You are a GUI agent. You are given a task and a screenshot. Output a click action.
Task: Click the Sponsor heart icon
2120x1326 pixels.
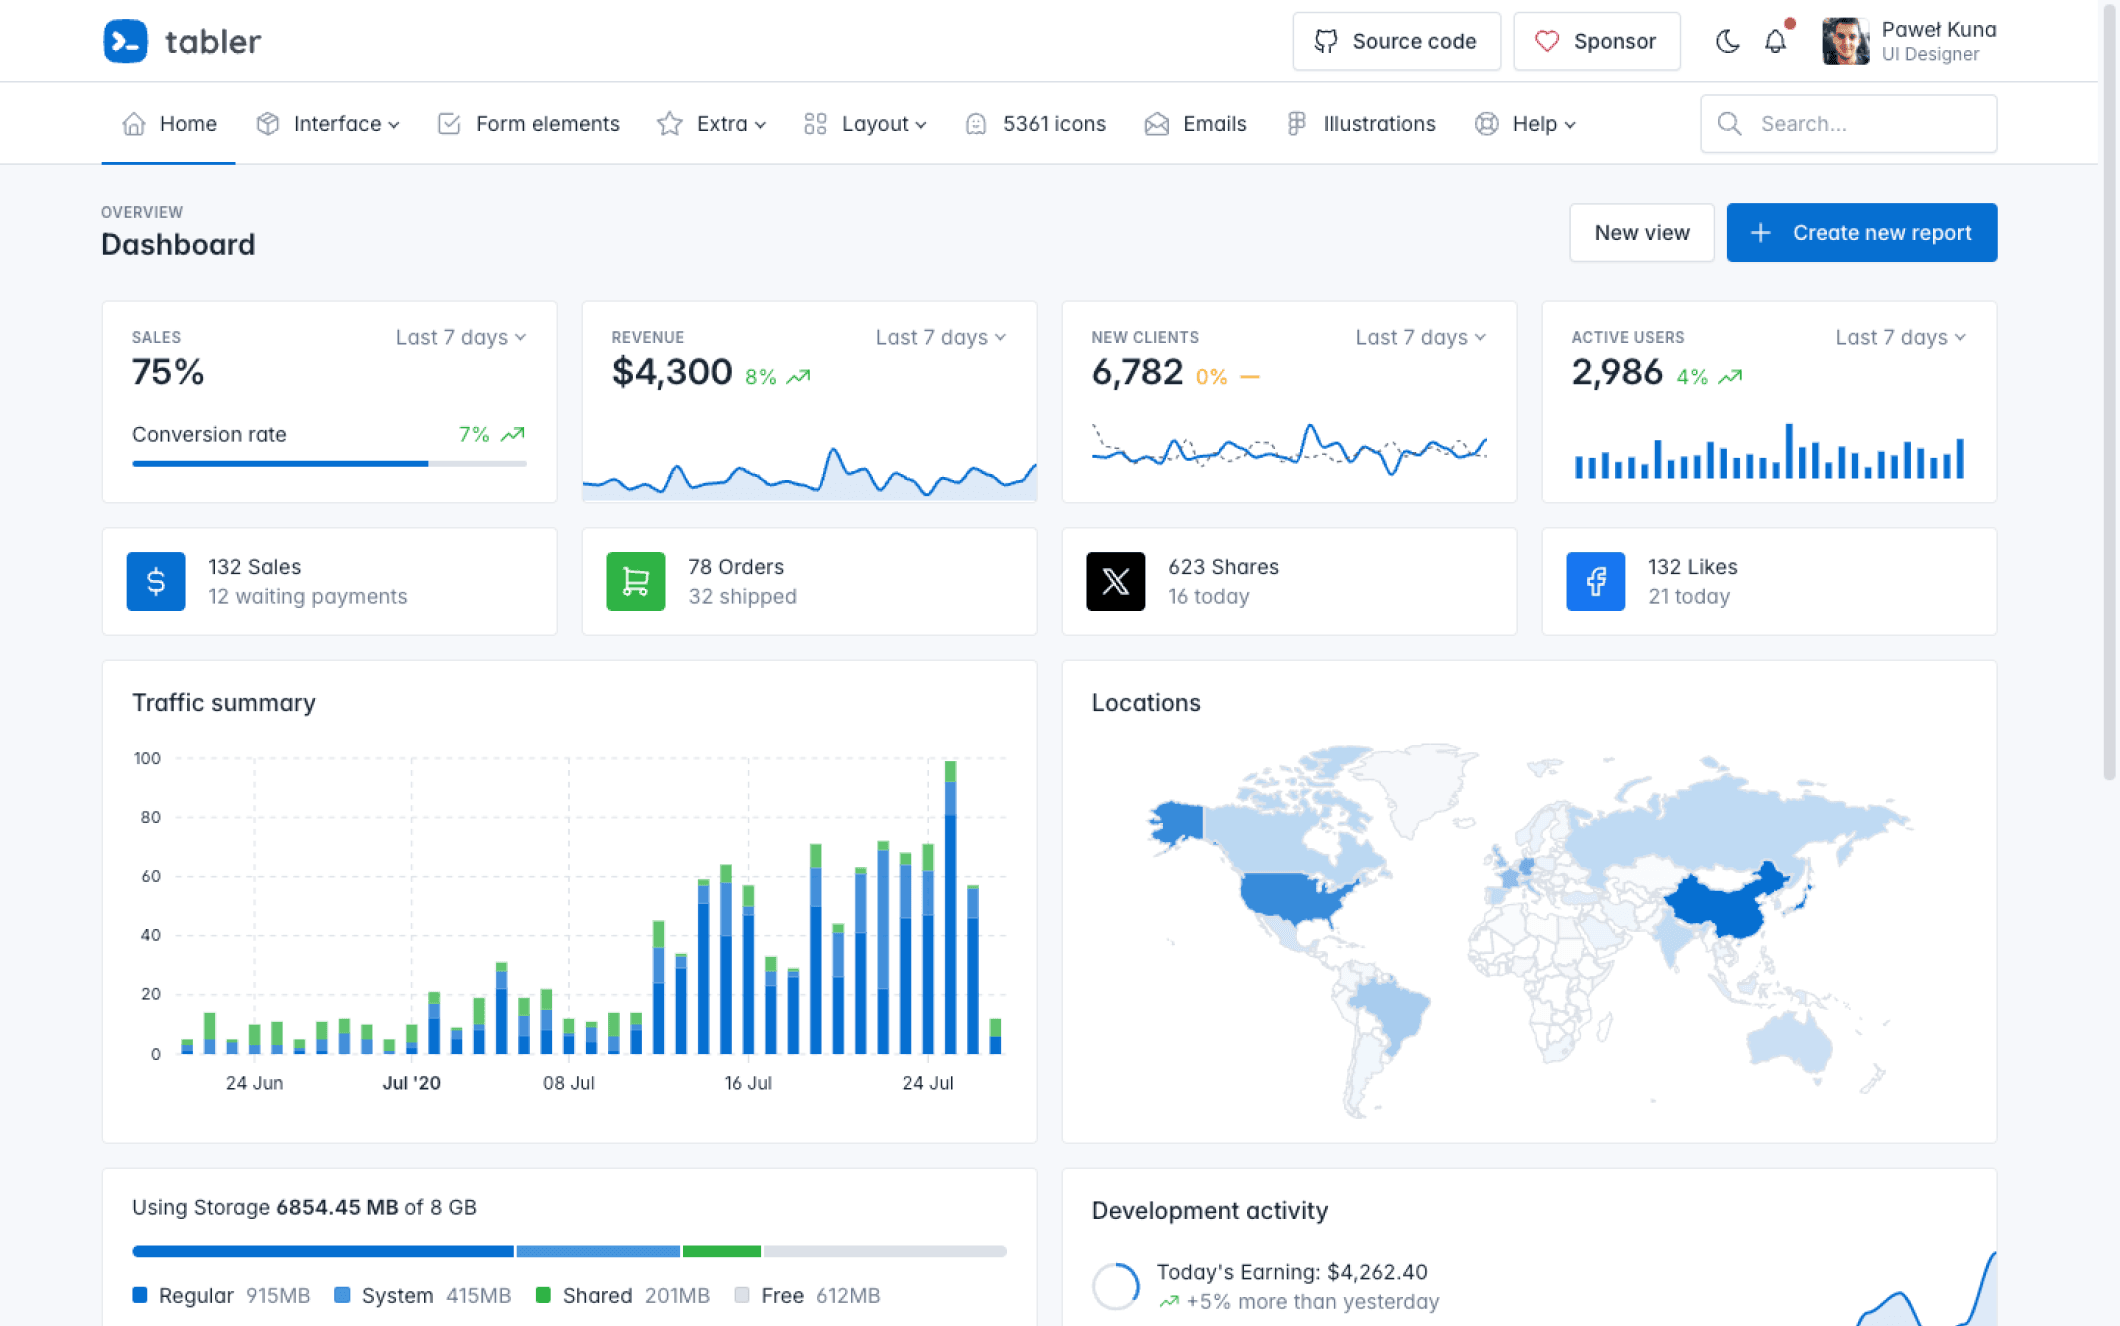pos(1546,41)
